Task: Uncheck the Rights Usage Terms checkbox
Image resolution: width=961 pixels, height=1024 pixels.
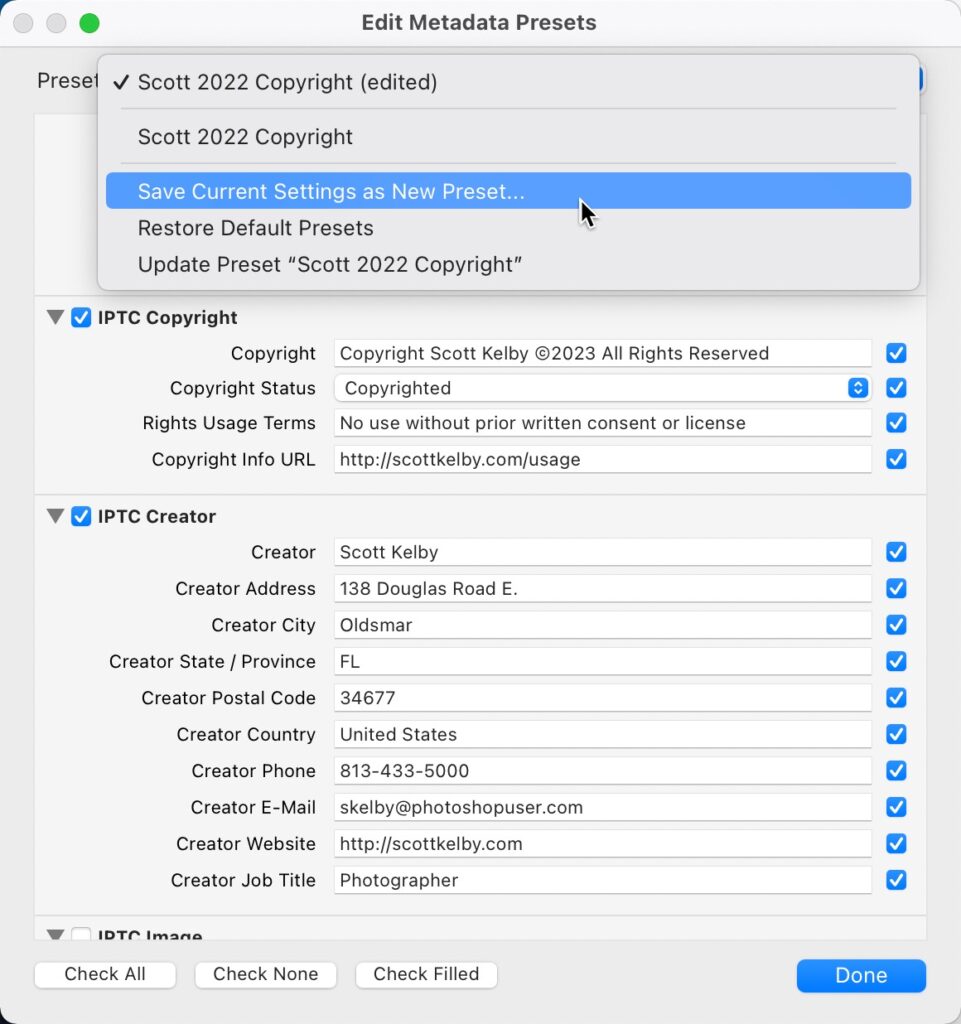Action: 896,423
